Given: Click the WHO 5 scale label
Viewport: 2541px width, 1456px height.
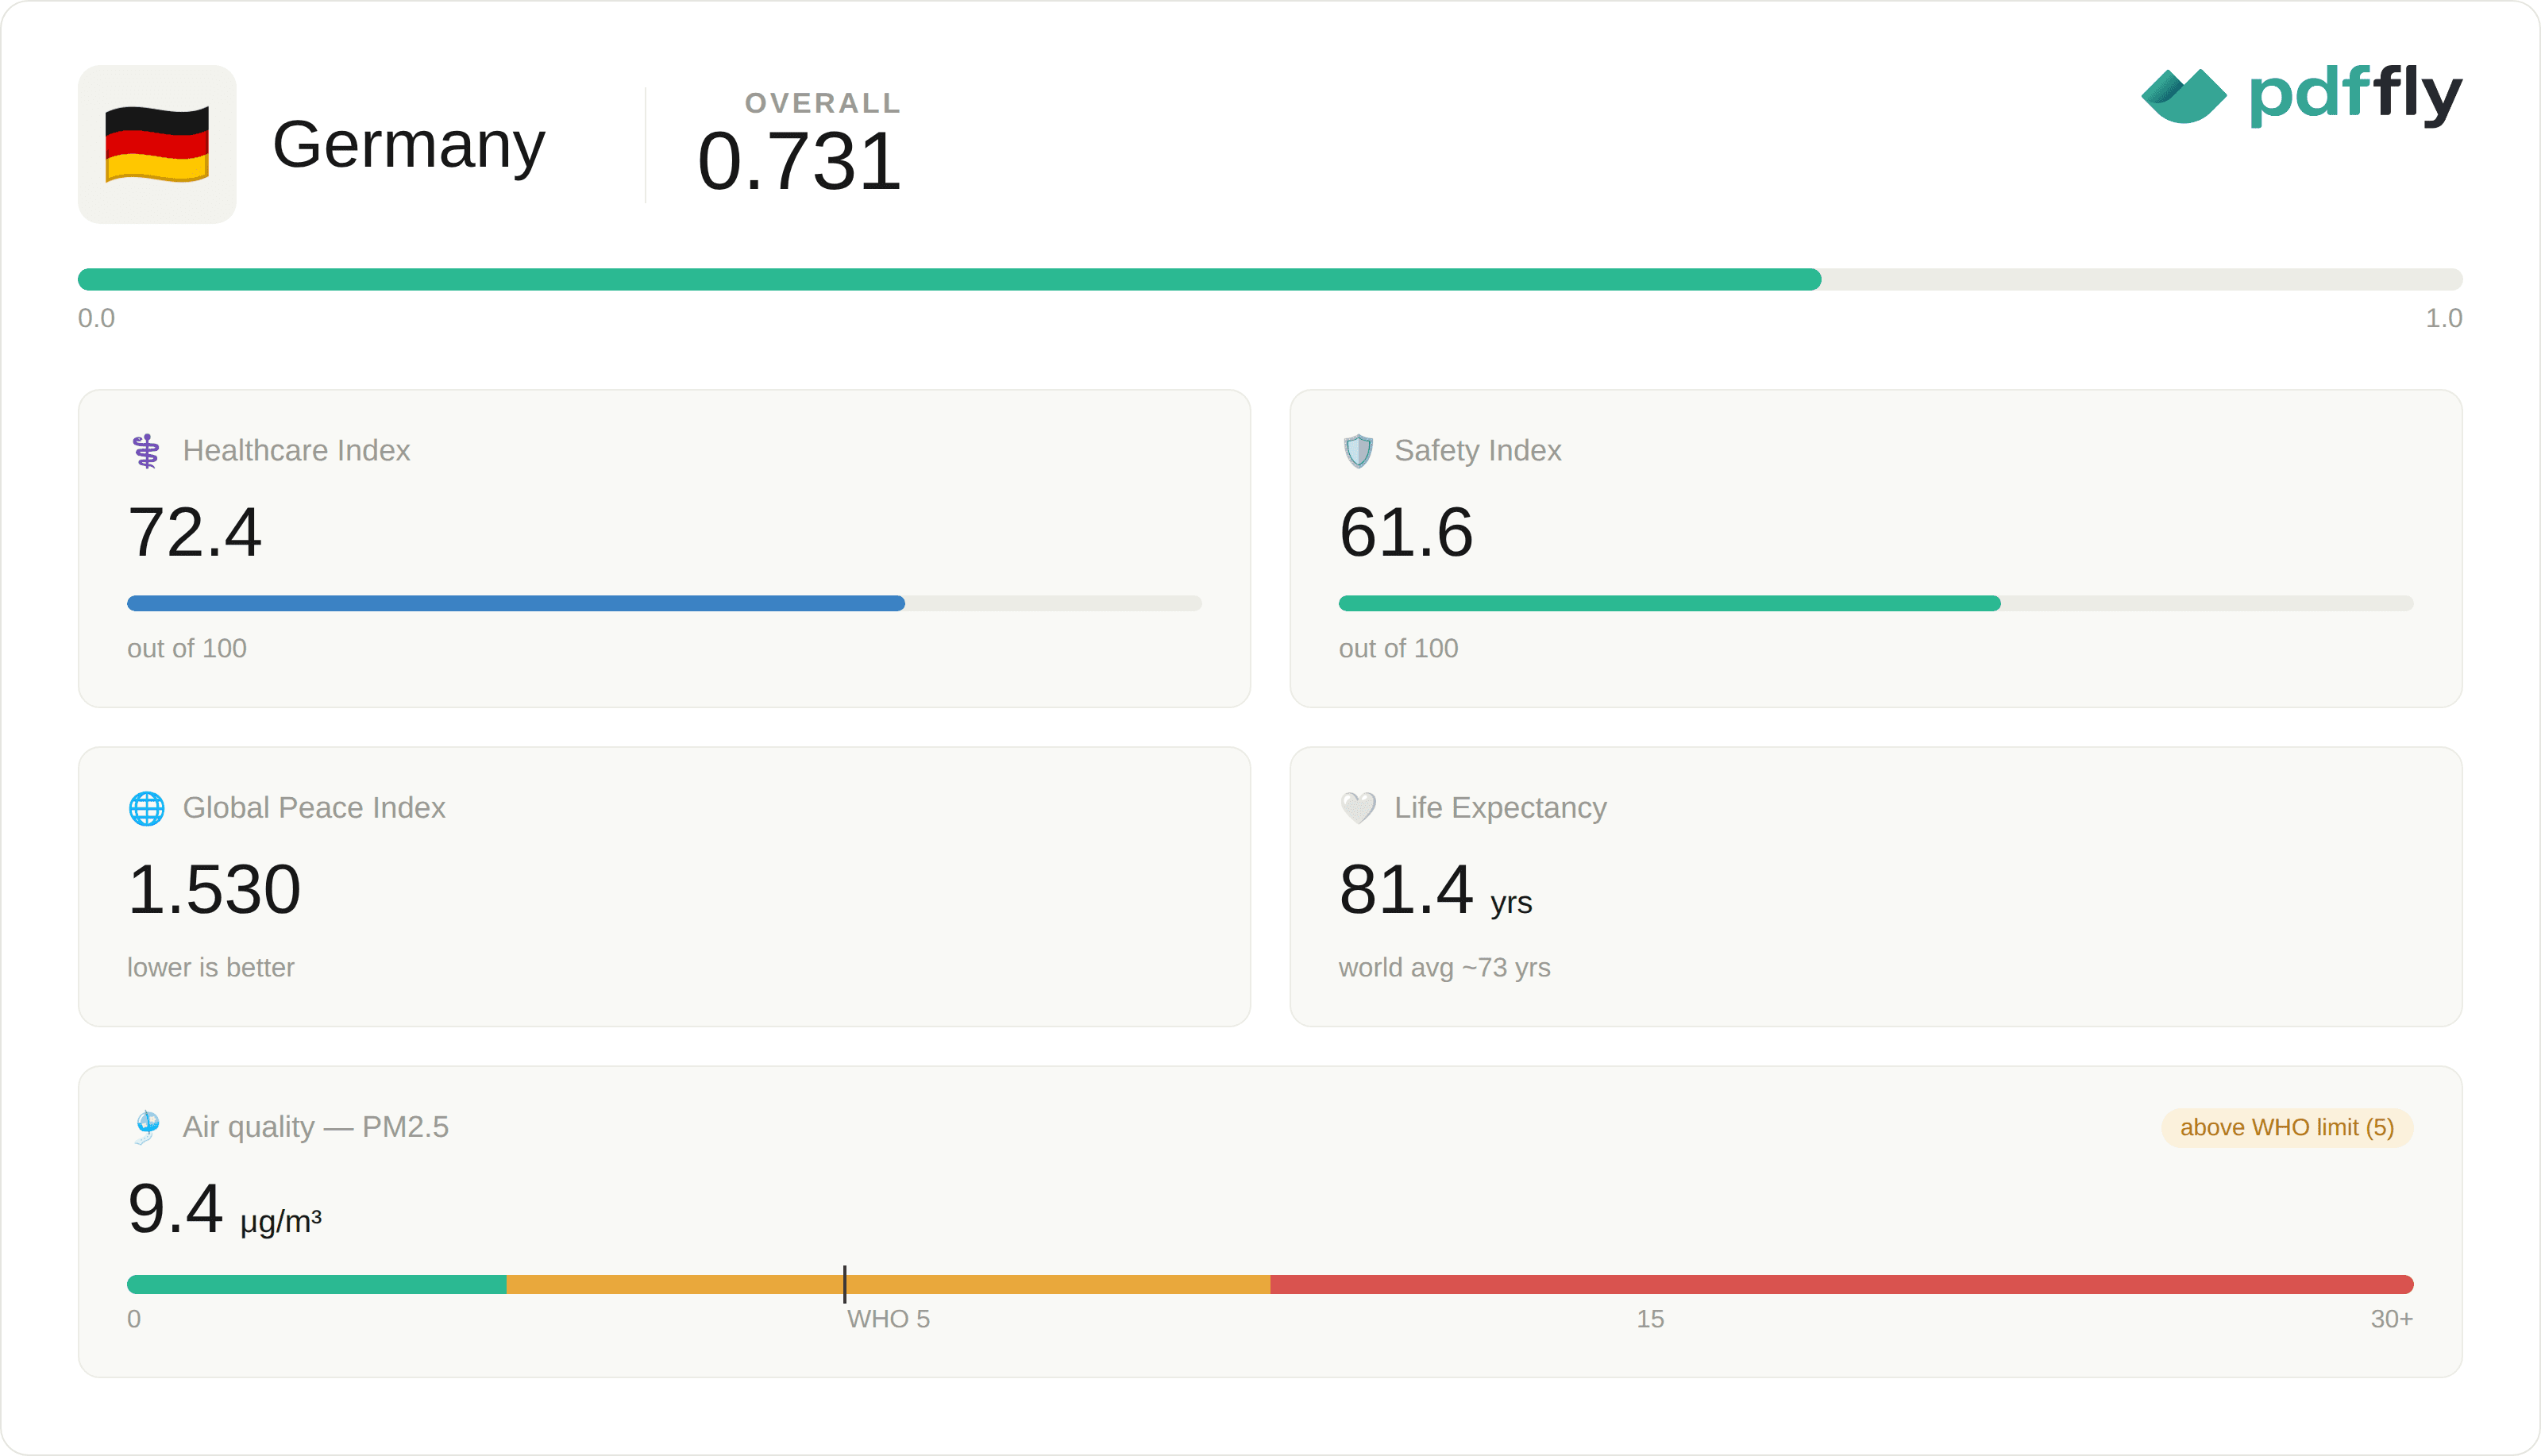Looking at the screenshot, I should 888,1319.
